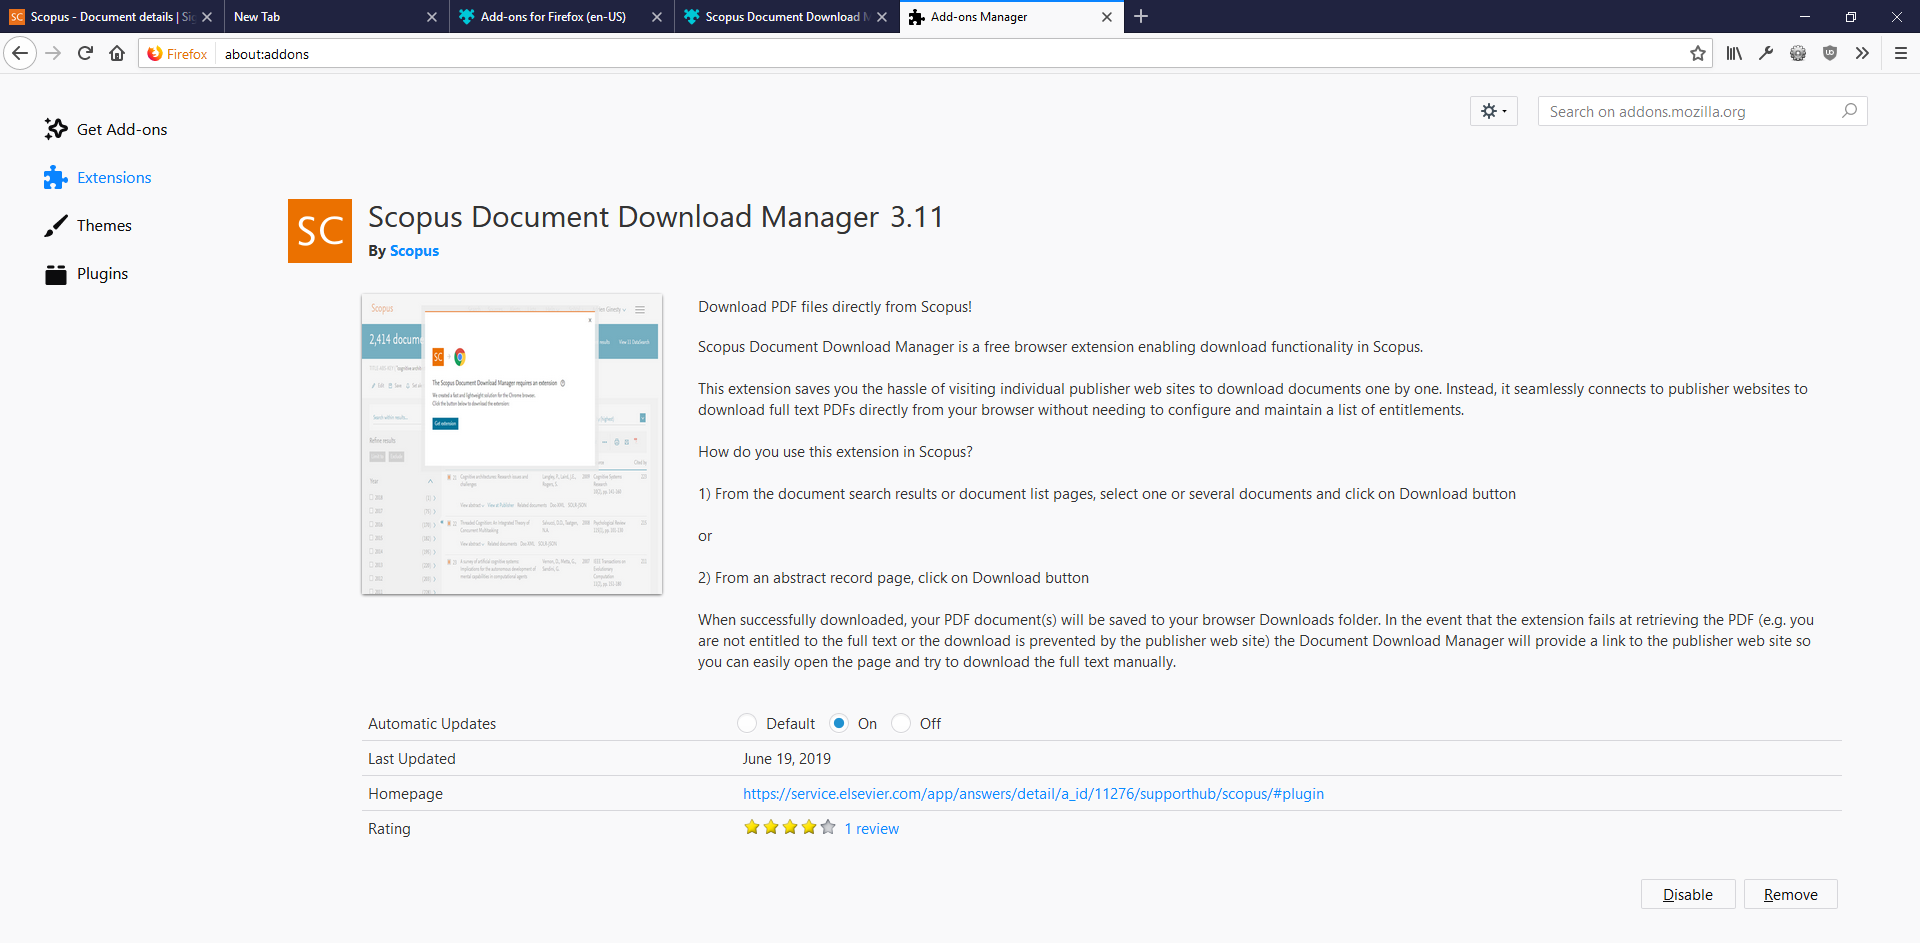
Task: Close the Scopus Document details tab
Action: pos(207,17)
